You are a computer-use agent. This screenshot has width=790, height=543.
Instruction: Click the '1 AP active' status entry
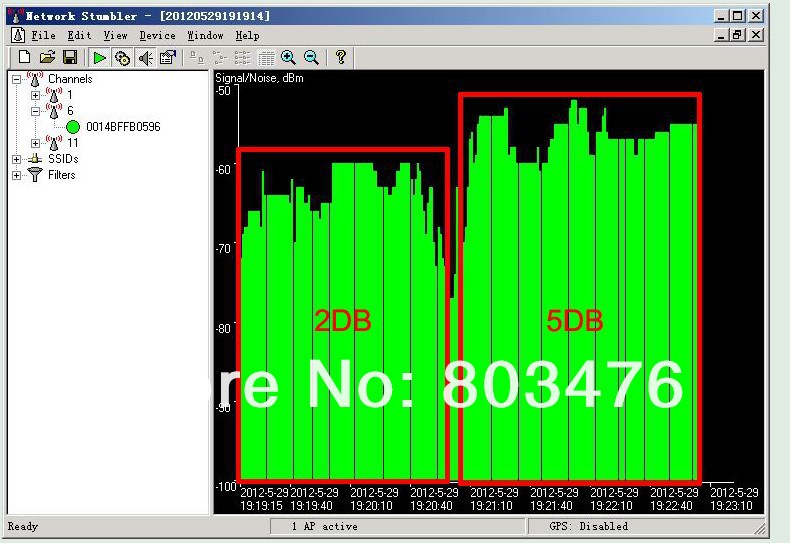point(324,526)
